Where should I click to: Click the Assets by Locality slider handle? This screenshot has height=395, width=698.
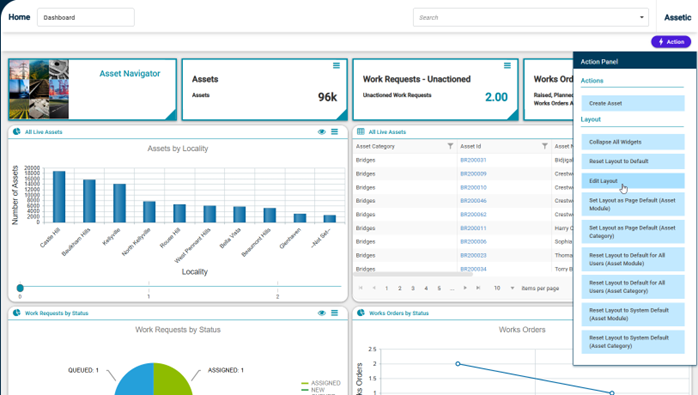(20, 288)
